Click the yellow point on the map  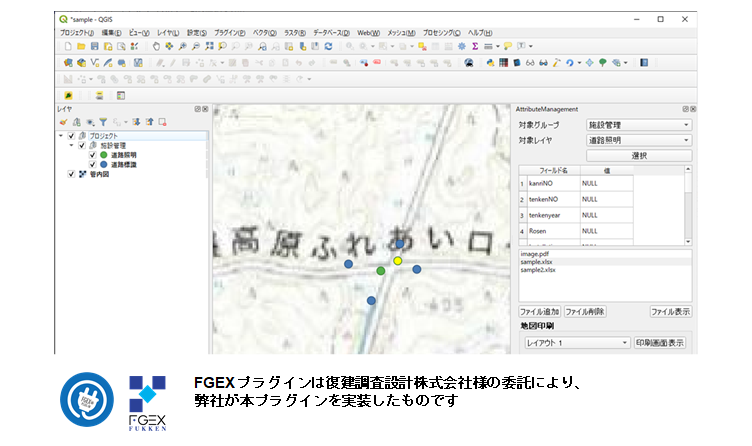coord(397,261)
